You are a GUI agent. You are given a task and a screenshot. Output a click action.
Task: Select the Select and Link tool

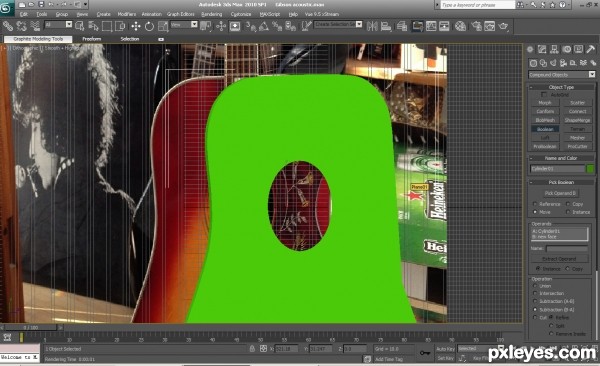click(x=8, y=26)
